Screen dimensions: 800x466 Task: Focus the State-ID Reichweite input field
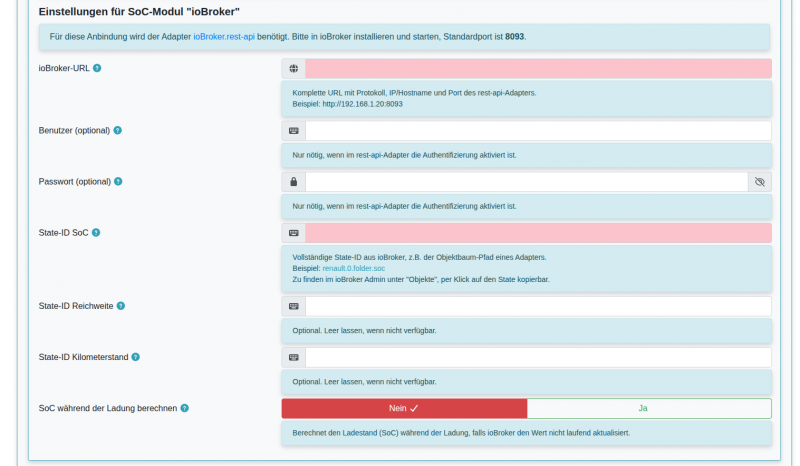tap(538, 306)
